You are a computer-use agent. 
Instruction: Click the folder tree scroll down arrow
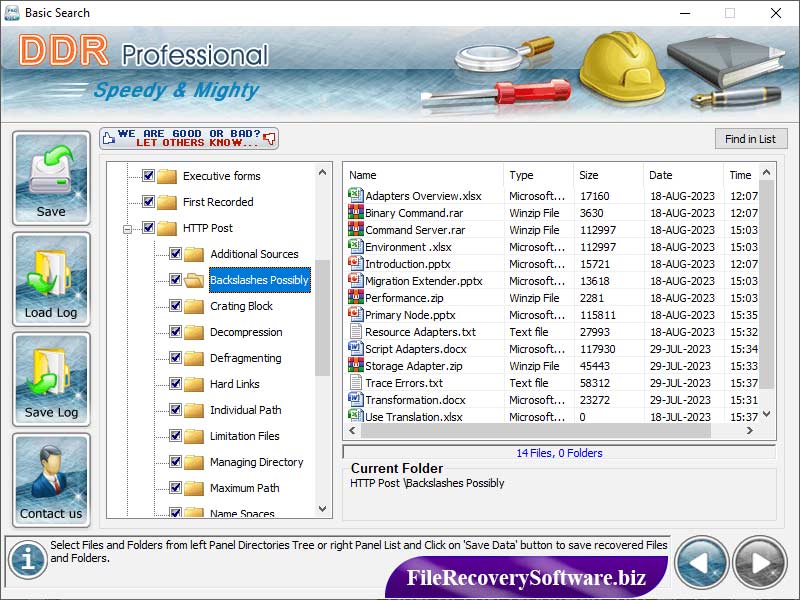tap(322, 509)
